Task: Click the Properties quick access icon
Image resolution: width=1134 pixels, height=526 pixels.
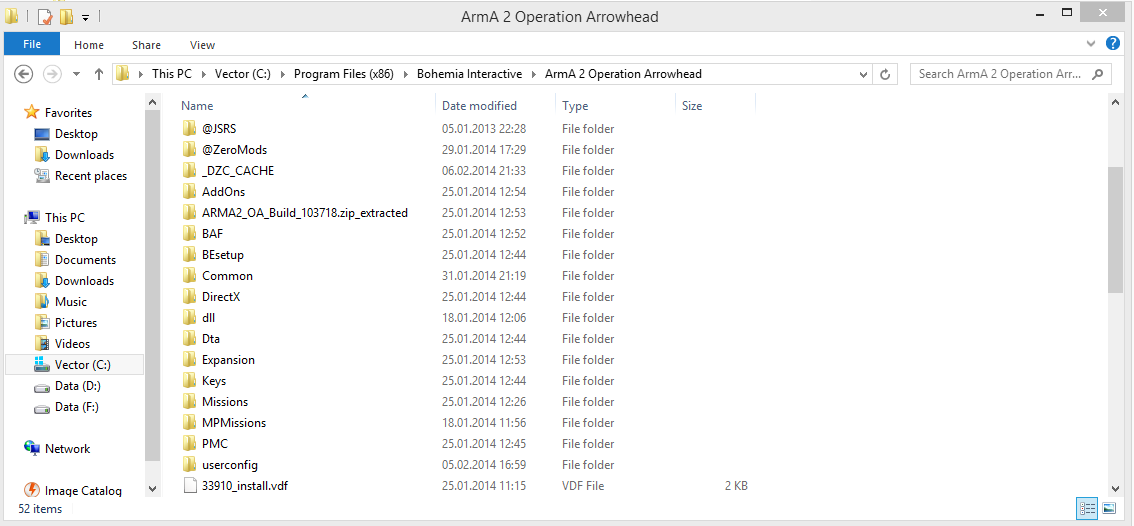Action: (45, 17)
